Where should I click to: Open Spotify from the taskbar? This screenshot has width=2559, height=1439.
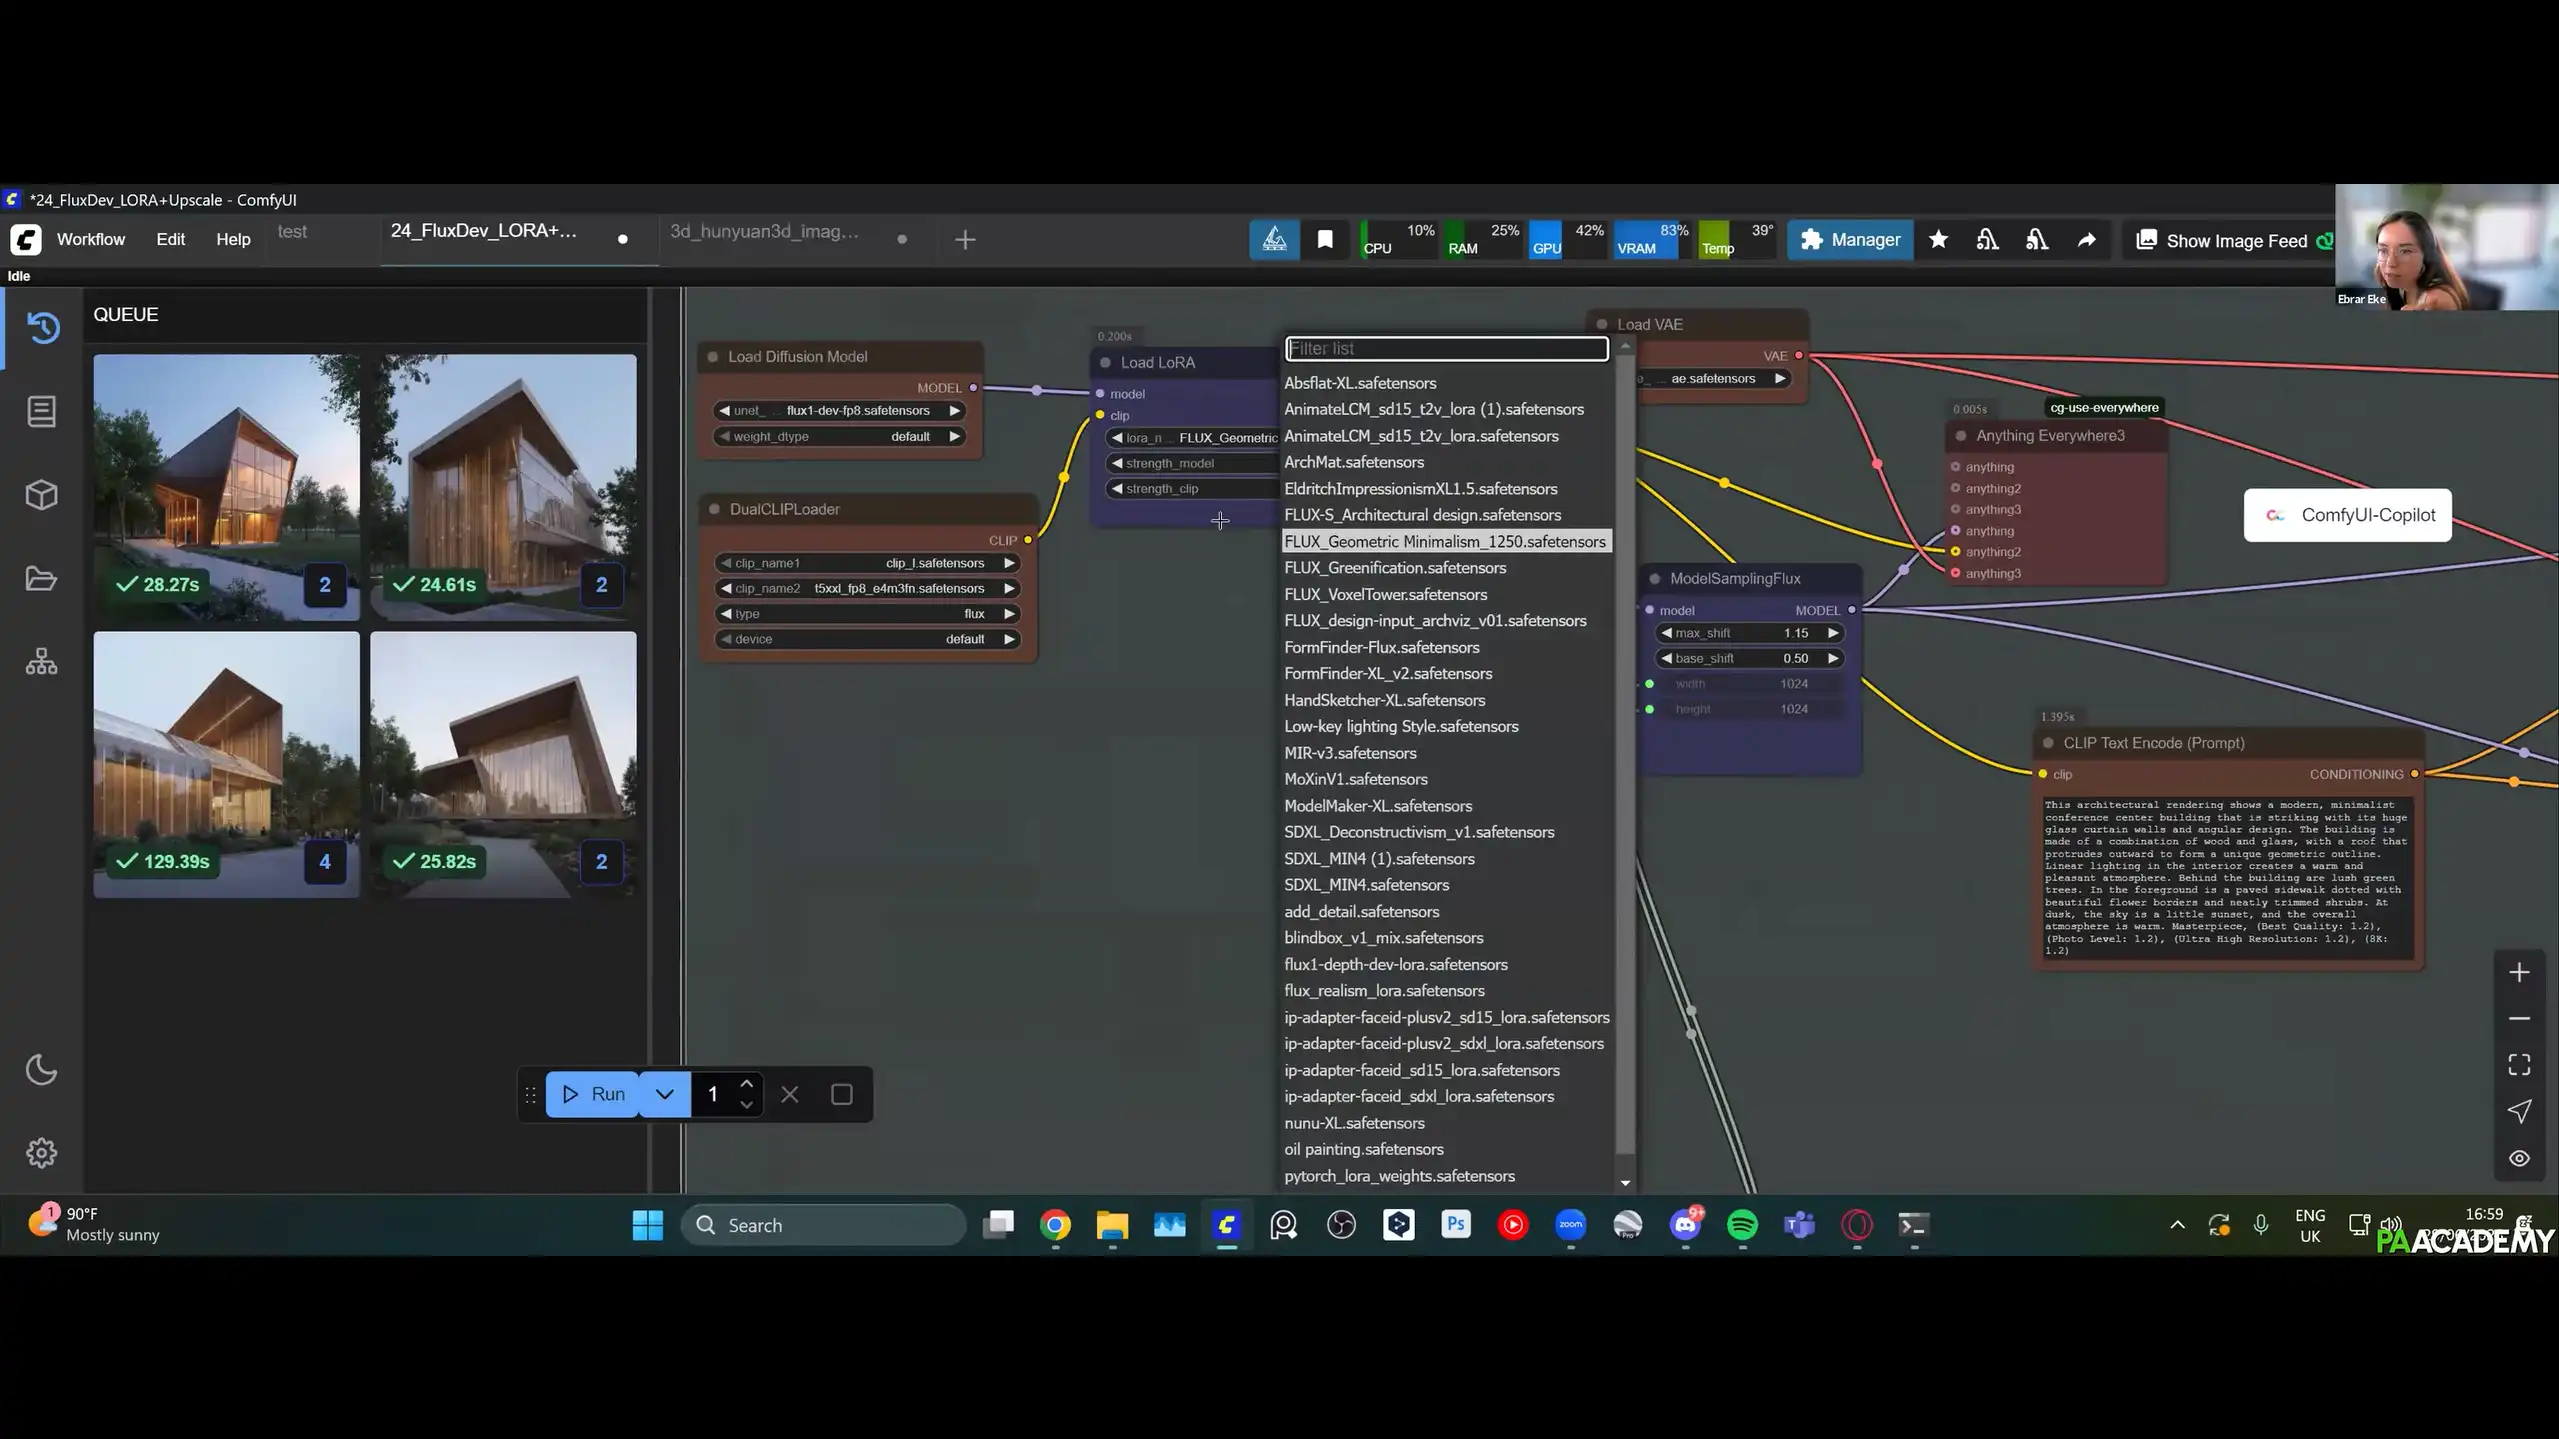pyautogui.click(x=1743, y=1226)
